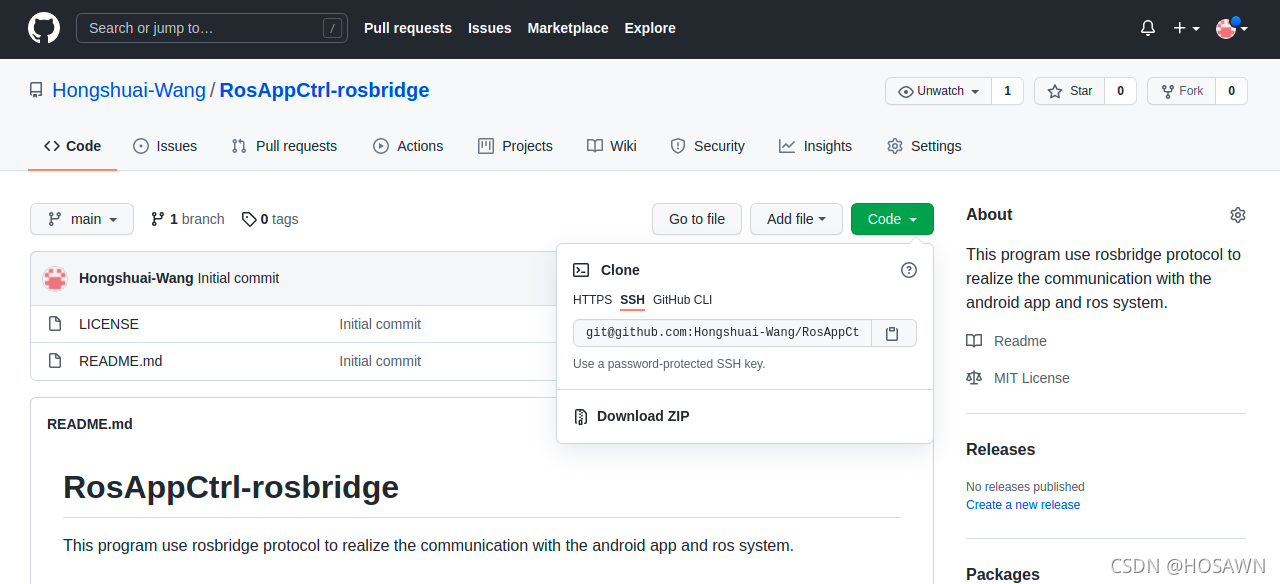Viewport: 1280px width, 584px height.
Task: Open the user avatar menu
Action: pyautogui.click(x=1232, y=28)
